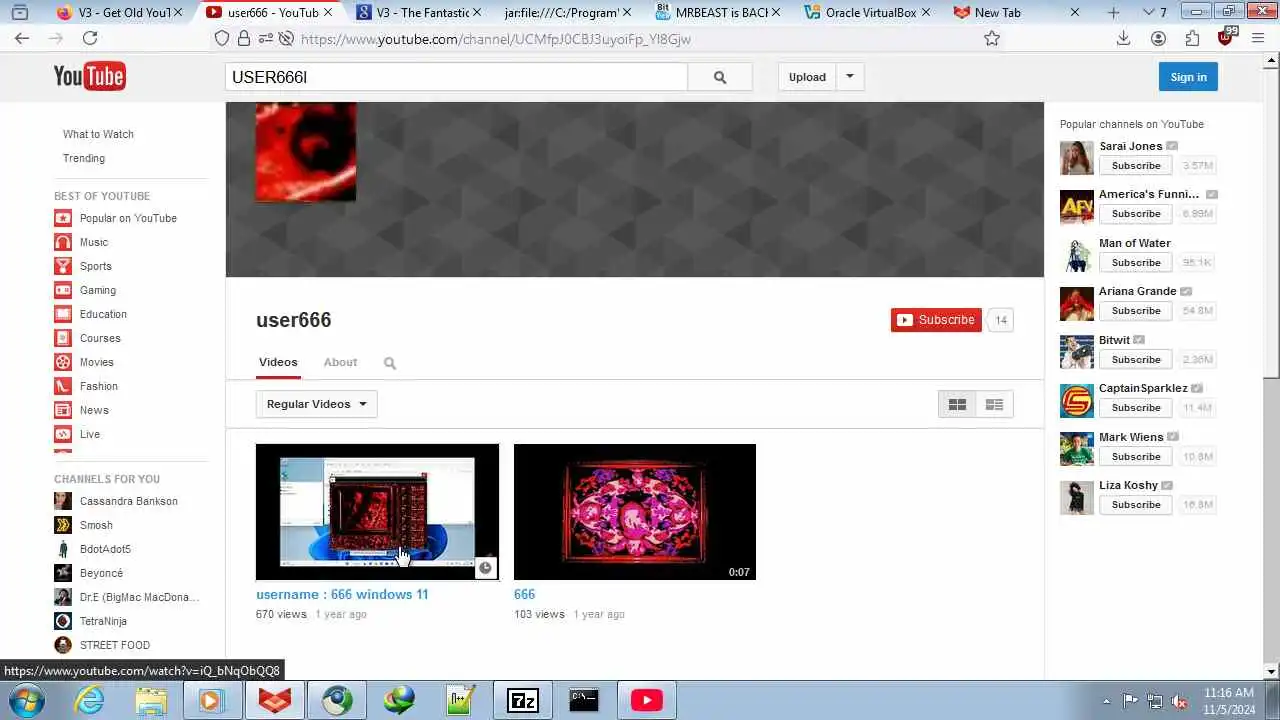
Task: Switch to list view
Action: [x=994, y=404]
